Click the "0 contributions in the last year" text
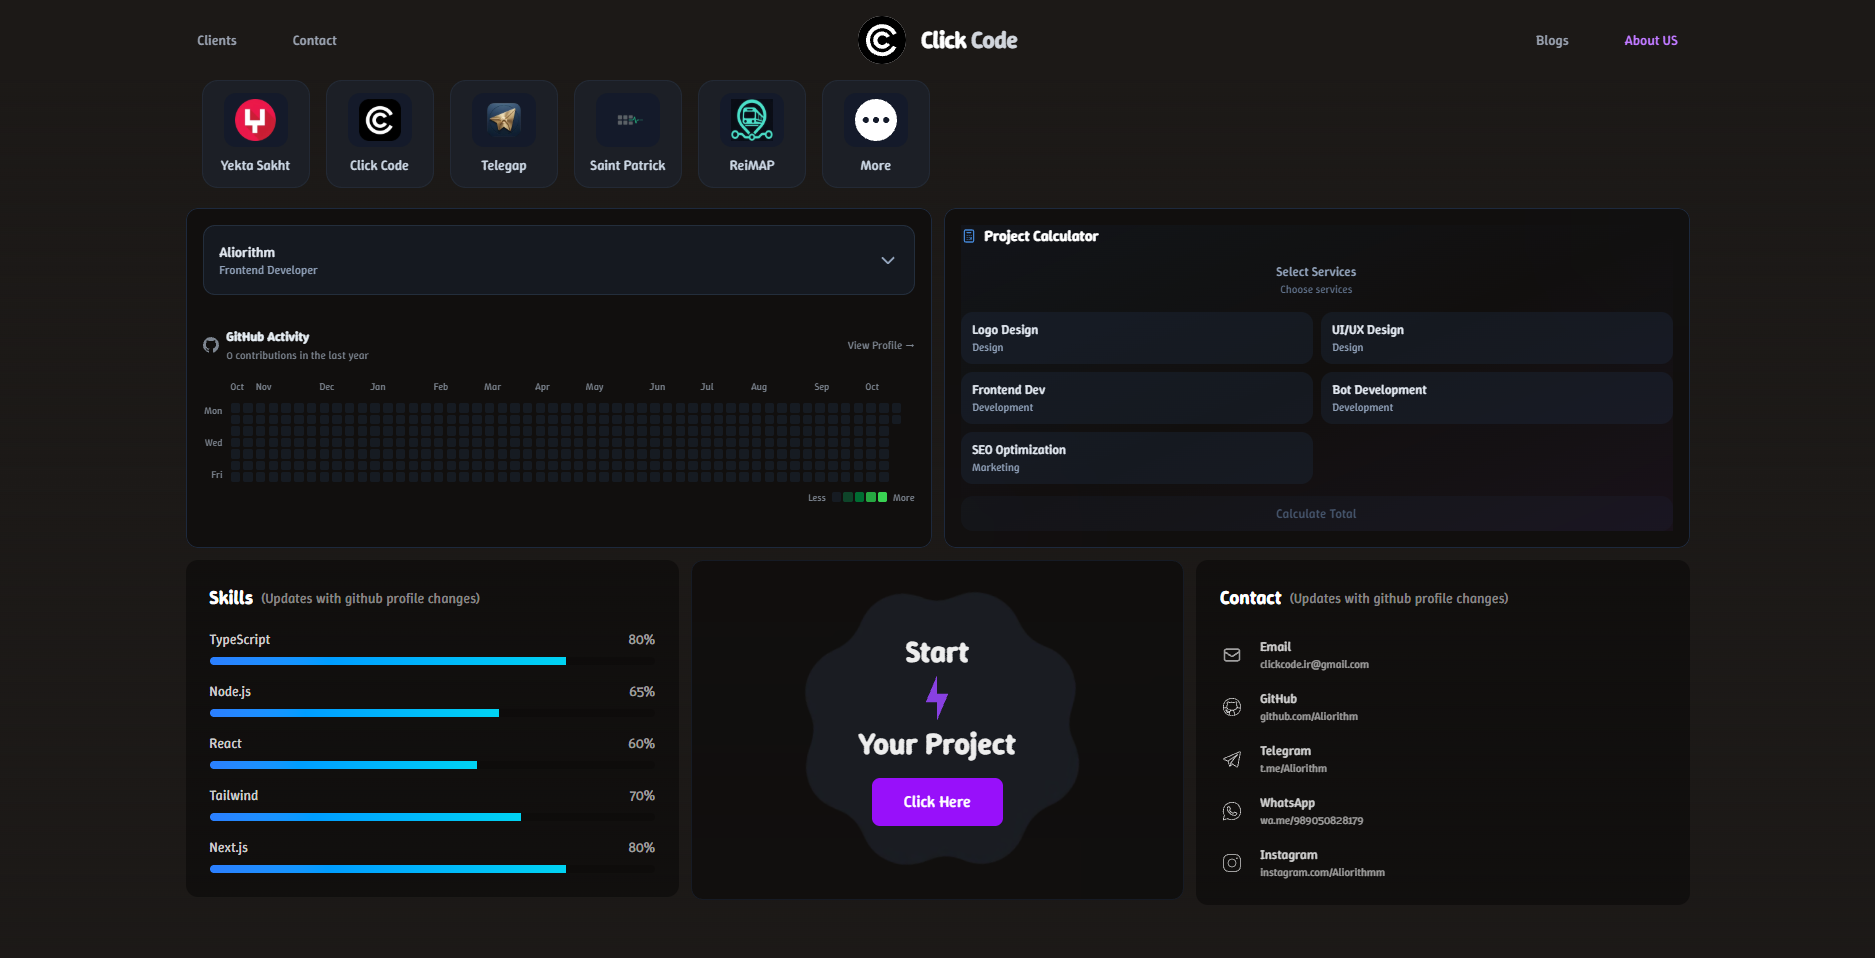Viewport: 1875px width, 958px height. 297,355
